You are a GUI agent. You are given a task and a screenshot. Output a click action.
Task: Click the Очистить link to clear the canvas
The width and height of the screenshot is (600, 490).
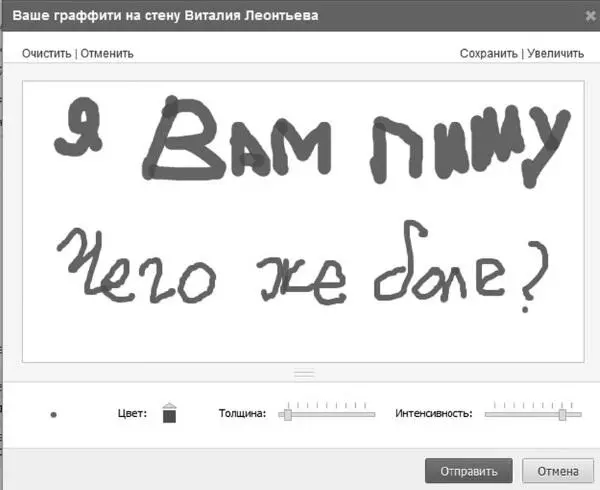click(46, 54)
